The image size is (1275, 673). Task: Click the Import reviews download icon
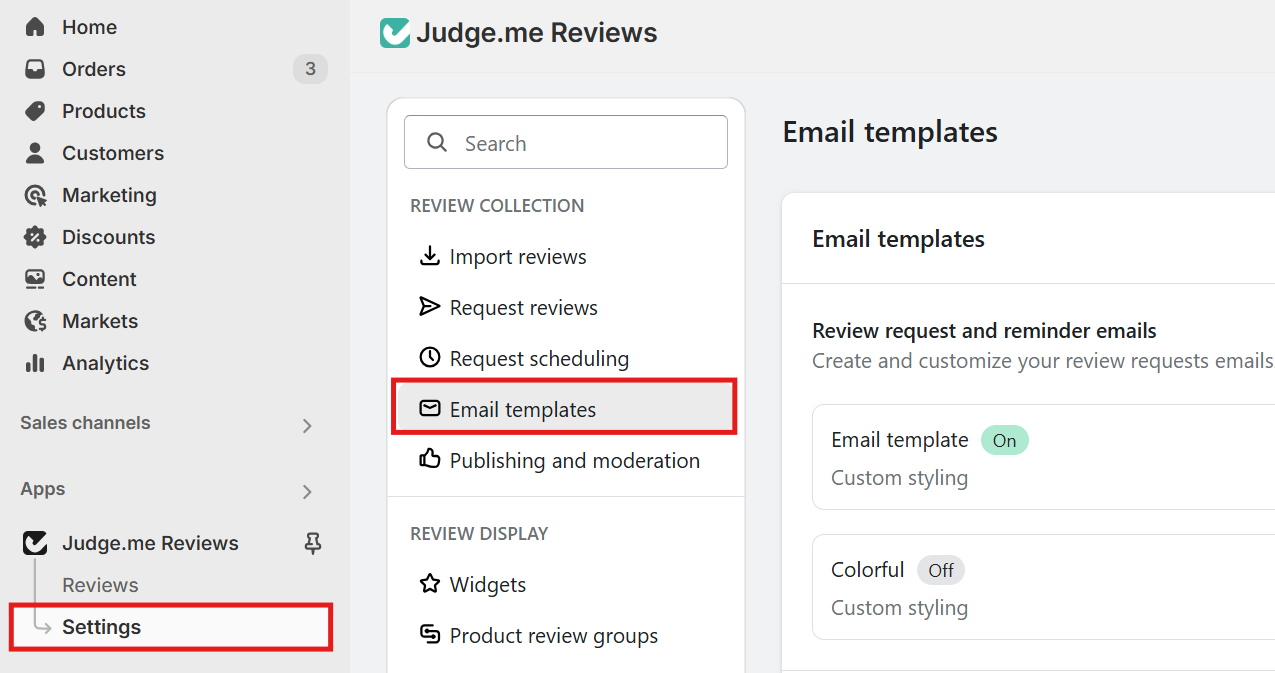tap(429, 256)
